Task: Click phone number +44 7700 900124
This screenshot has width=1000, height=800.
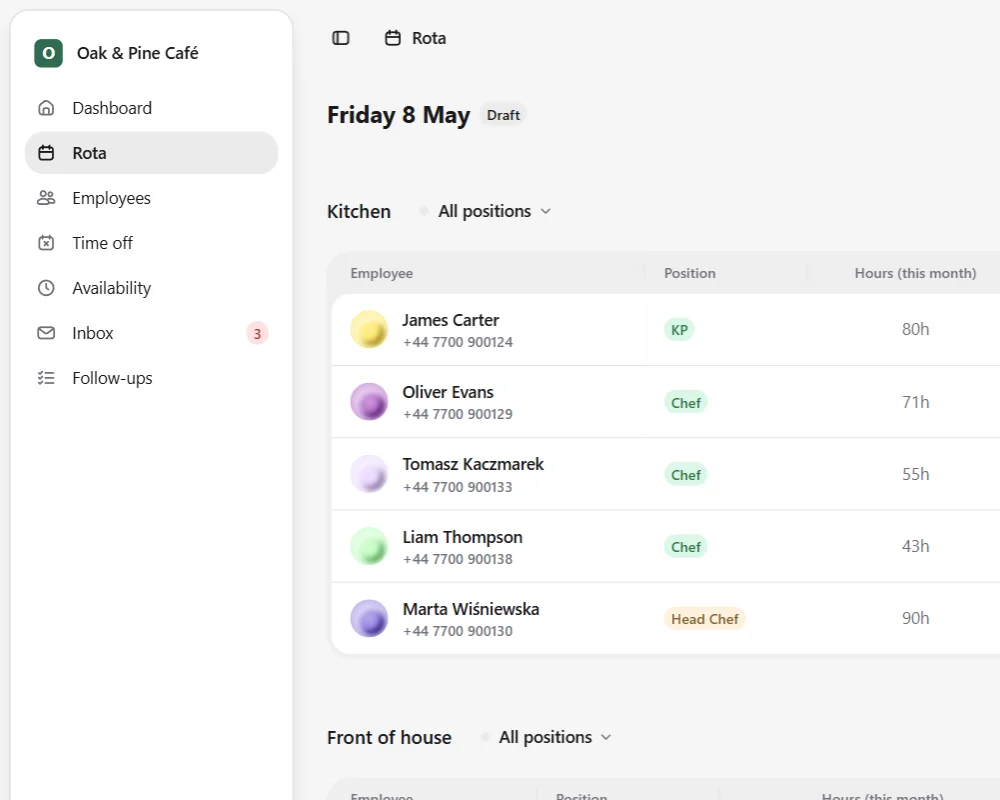Action: tap(457, 342)
